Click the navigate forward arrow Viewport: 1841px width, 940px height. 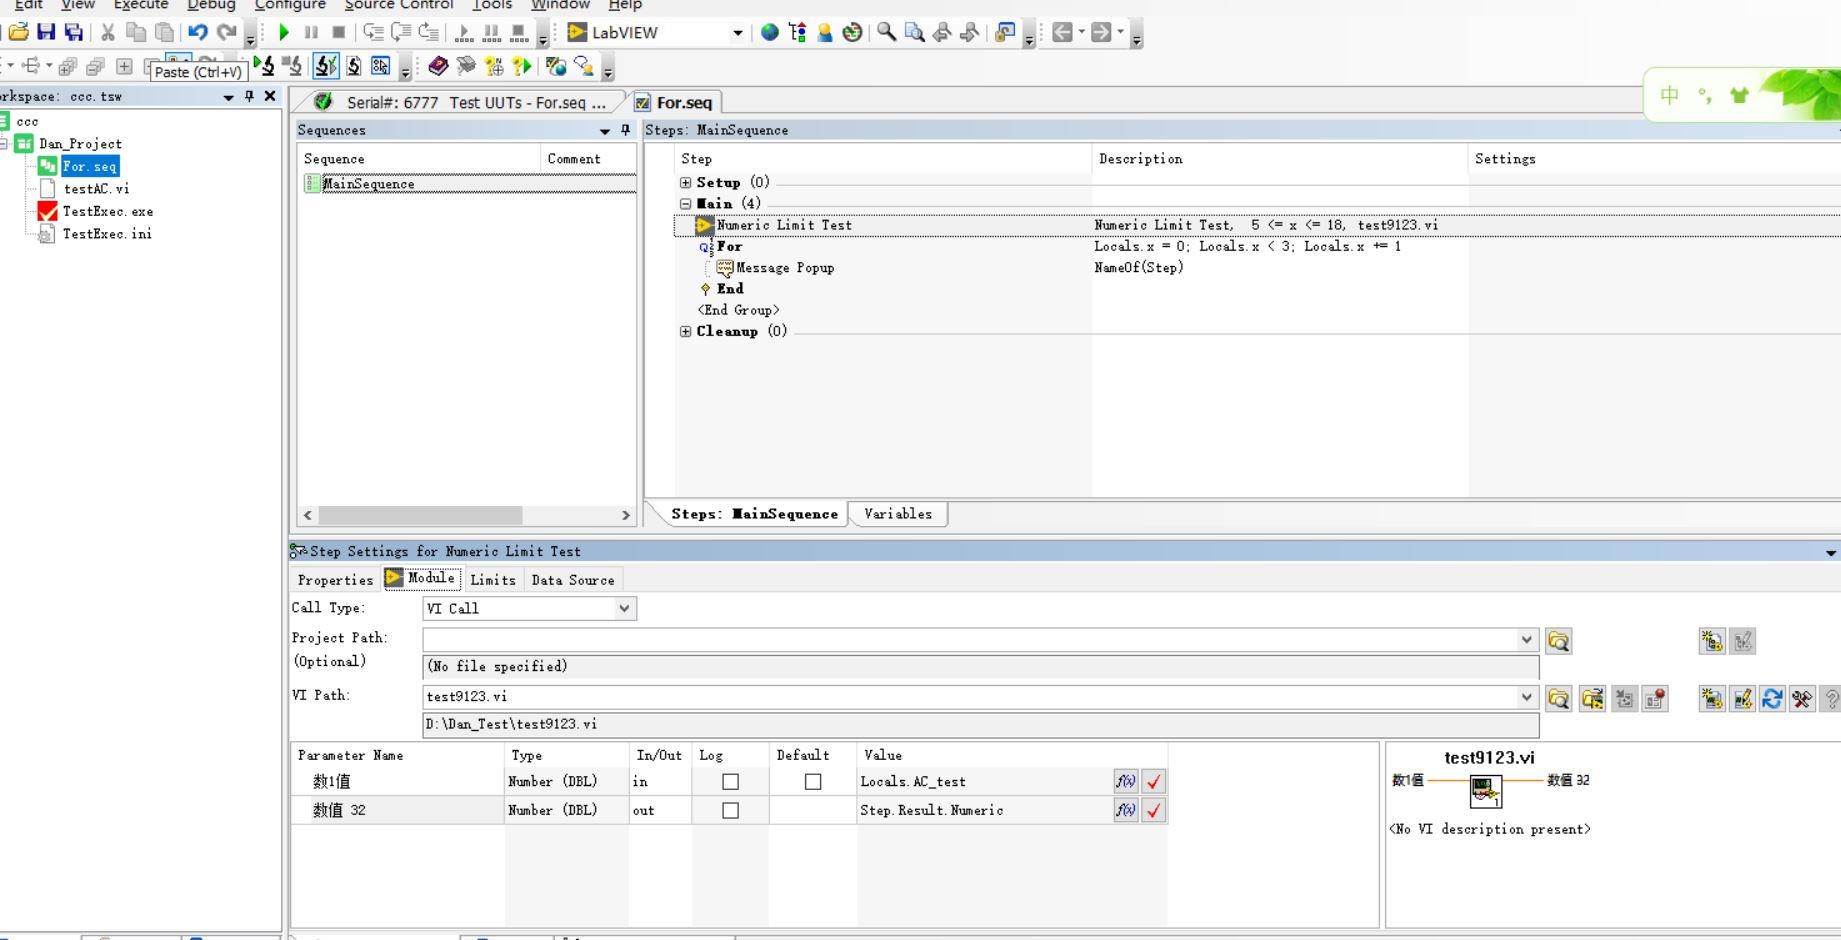coord(1101,32)
